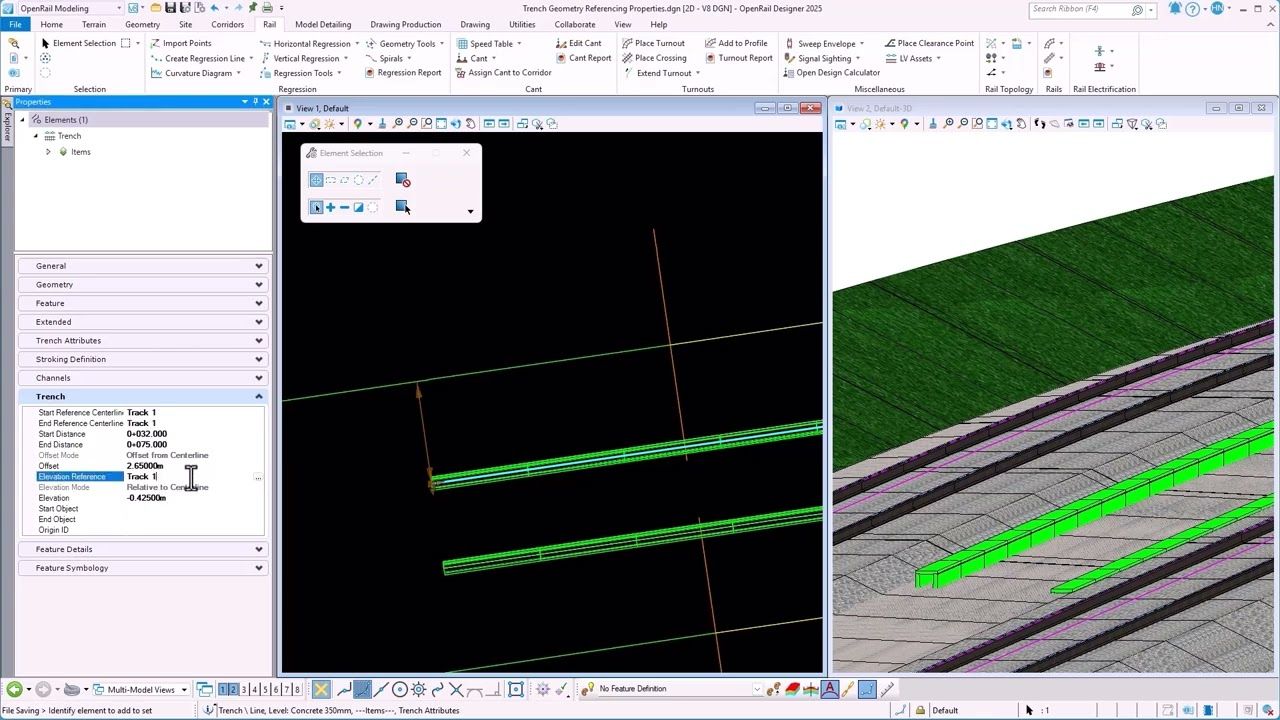Click Zoom Out in View 1 toolbar
The width and height of the screenshot is (1280, 720).
[412, 124]
